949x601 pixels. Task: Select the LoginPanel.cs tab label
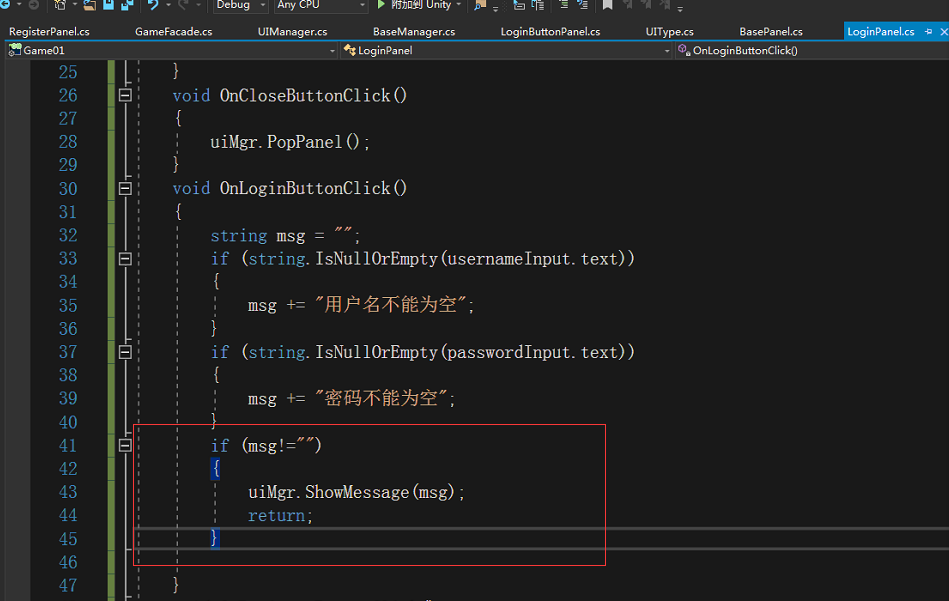point(881,31)
